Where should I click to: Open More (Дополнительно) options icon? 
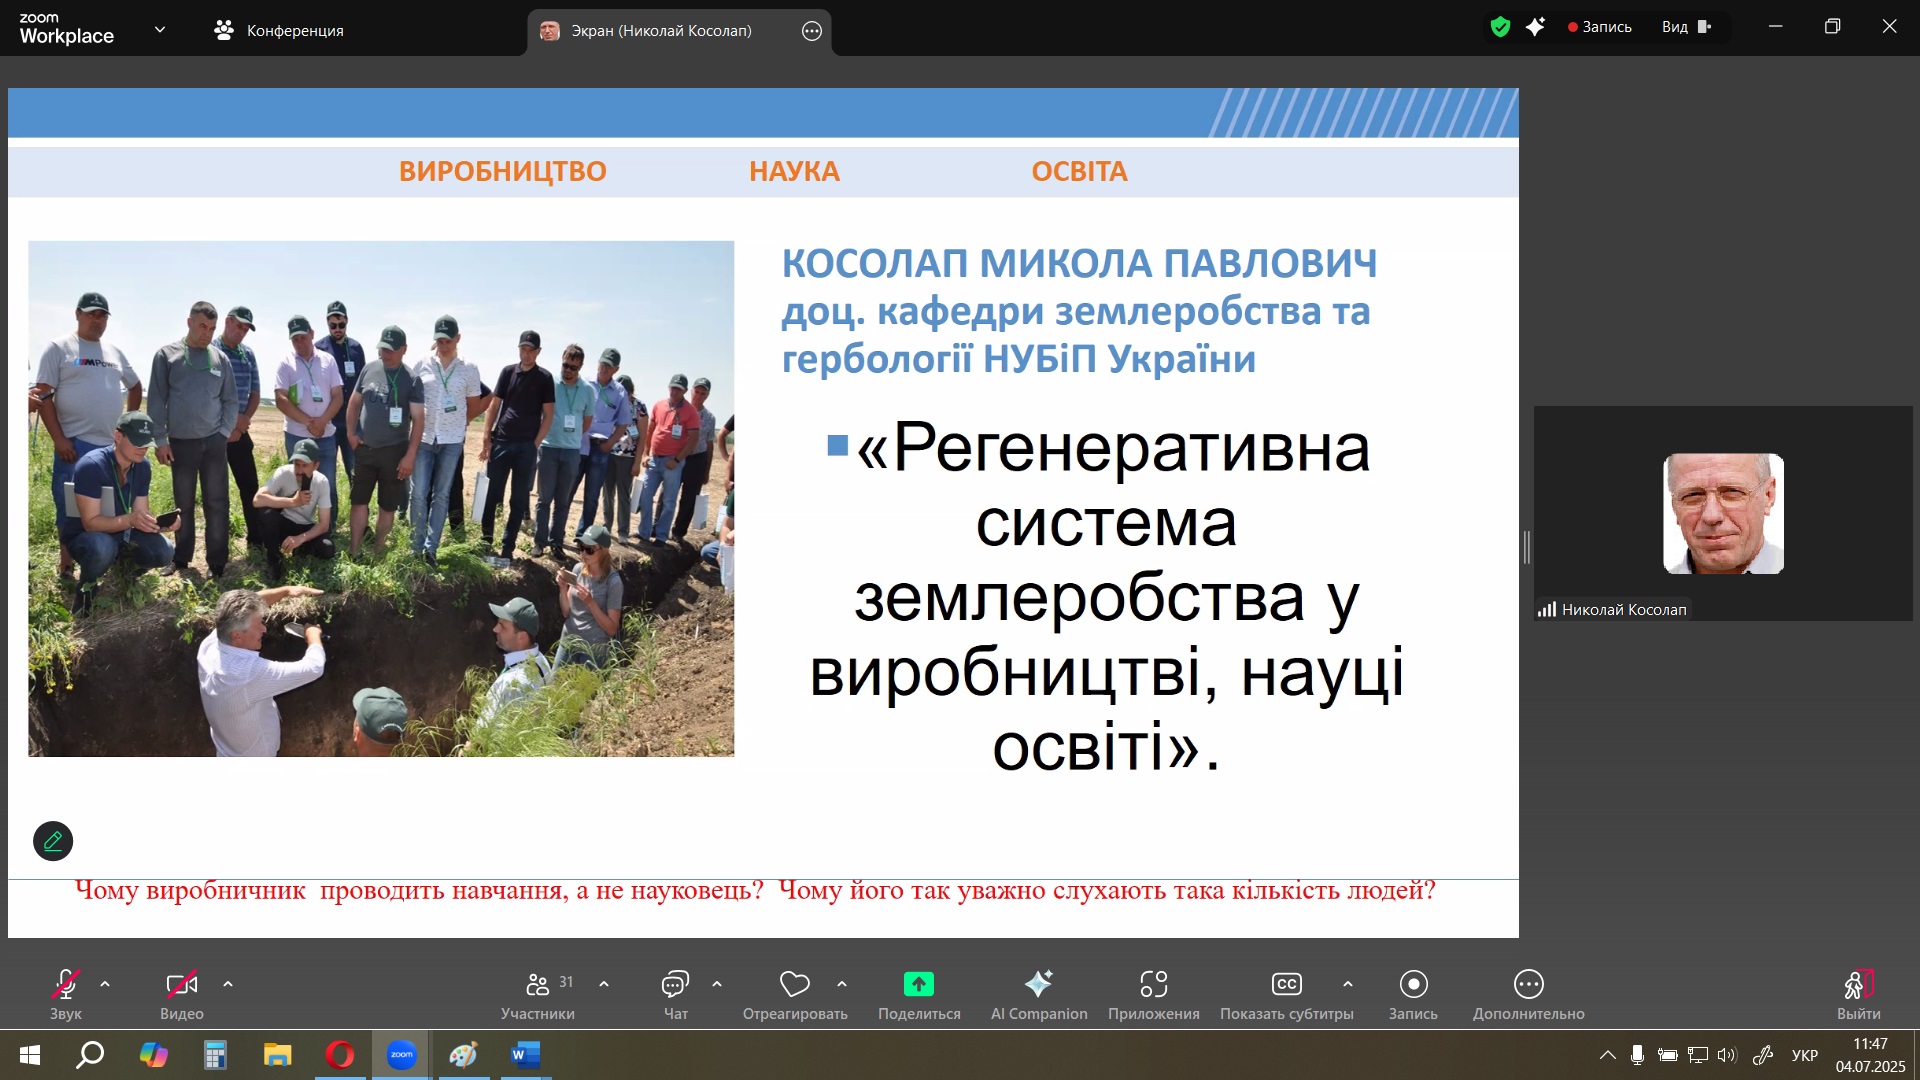pyautogui.click(x=1528, y=985)
